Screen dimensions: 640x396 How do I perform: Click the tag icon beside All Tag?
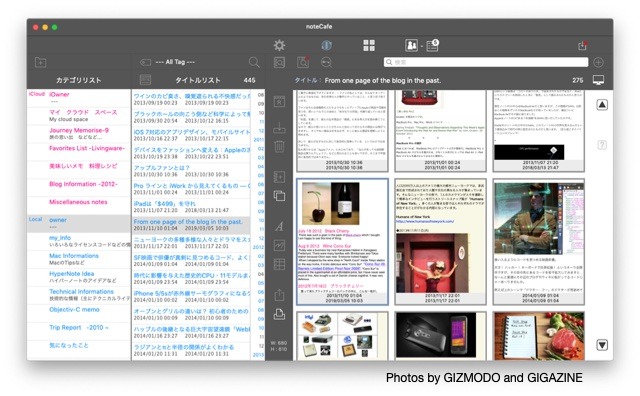(x=145, y=62)
